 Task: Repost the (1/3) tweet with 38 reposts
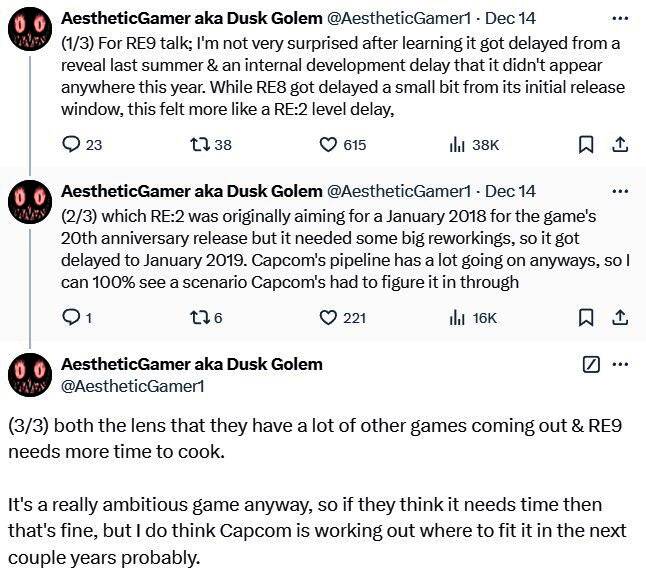[x=199, y=145]
